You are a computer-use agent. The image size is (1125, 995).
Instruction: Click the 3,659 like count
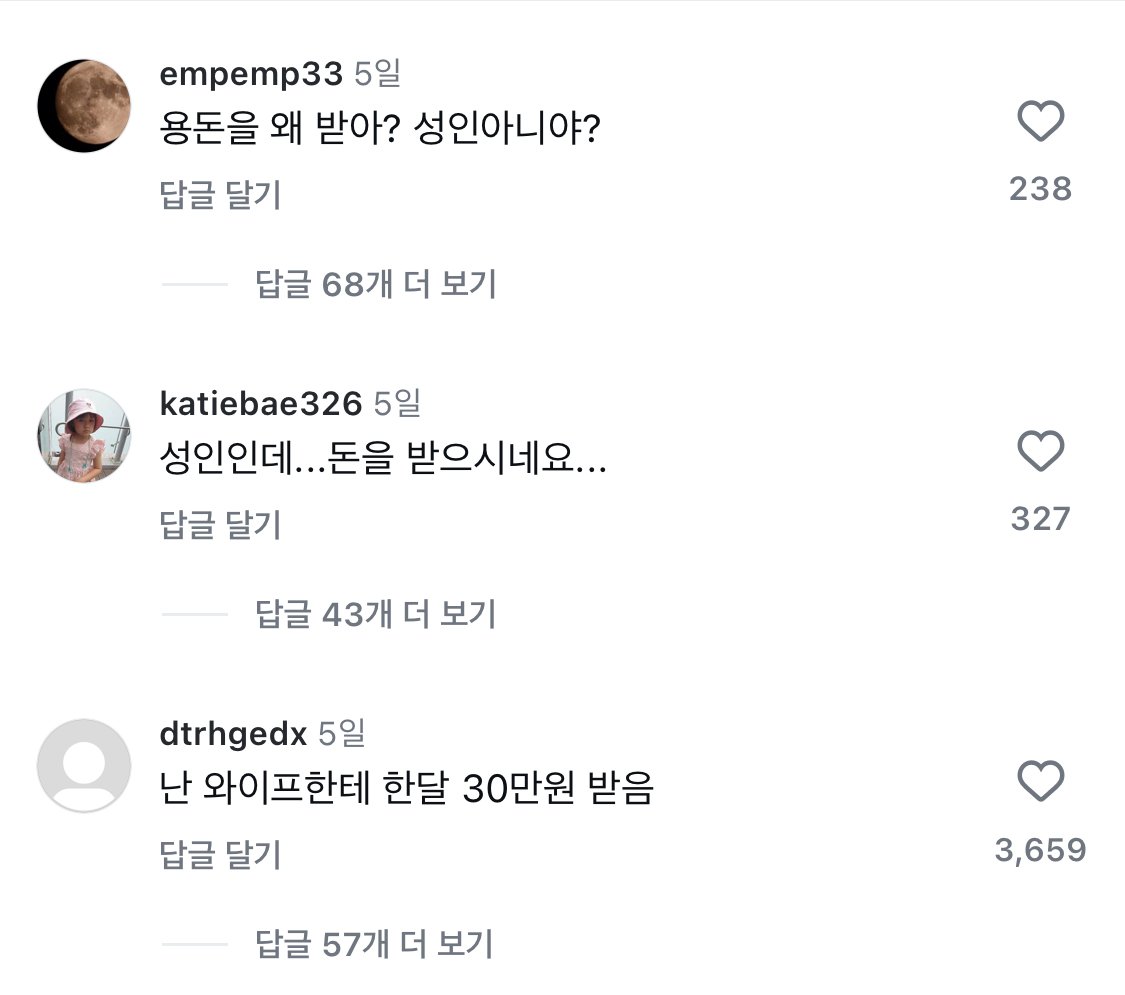coord(1040,851)
